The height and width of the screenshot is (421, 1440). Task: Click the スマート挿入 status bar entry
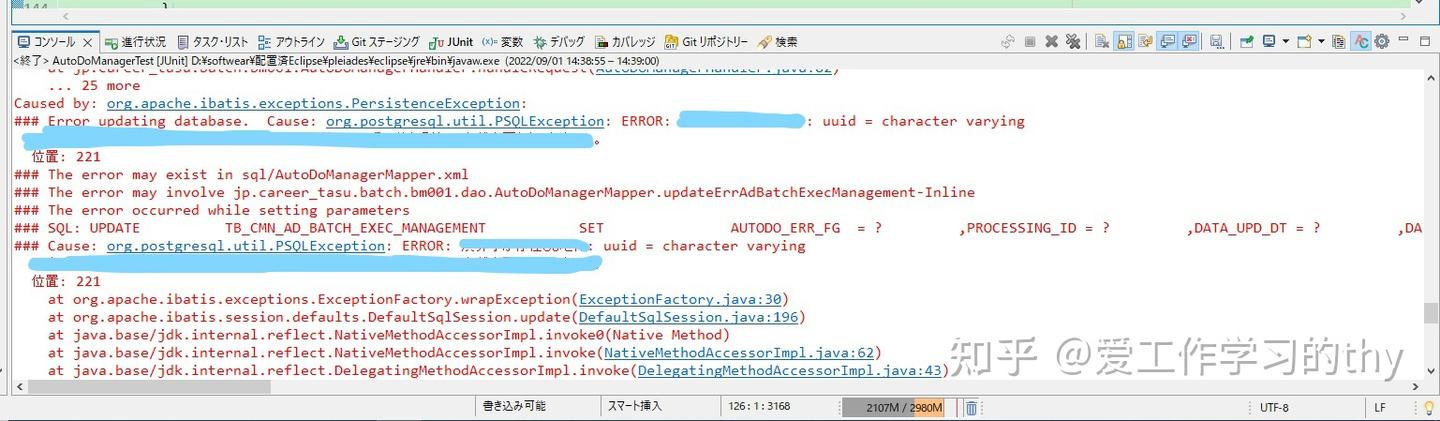click(x=635, y=407)
